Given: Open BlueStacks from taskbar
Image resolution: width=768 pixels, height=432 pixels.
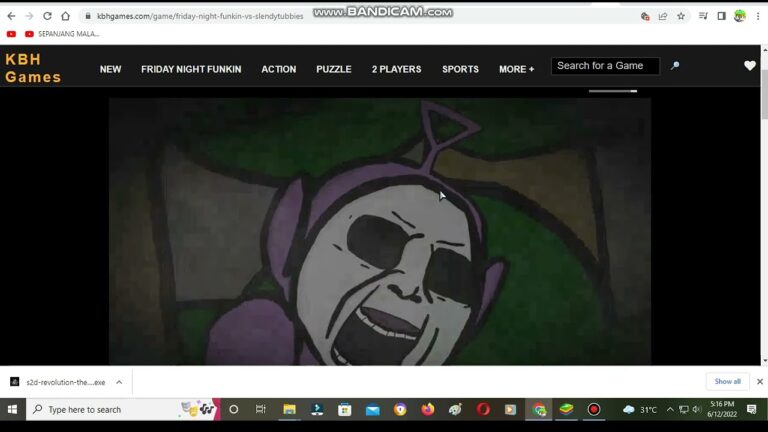Looking at the screenshot, I should tap(566, 409).
